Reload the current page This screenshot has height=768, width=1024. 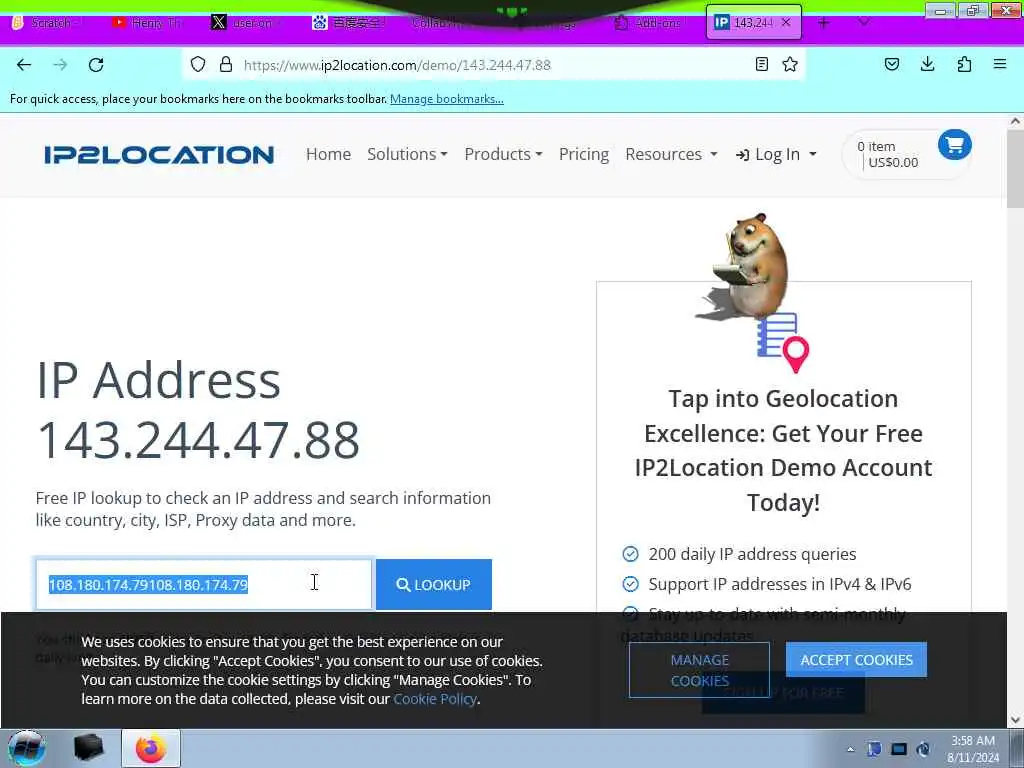click(96, 65)
